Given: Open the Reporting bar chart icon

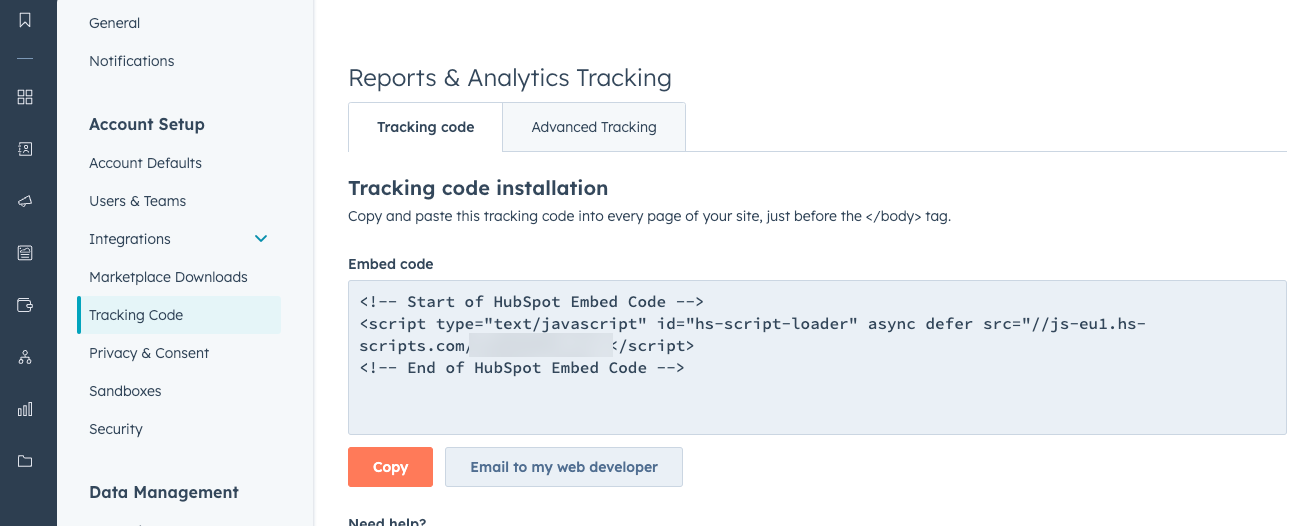Looking at the screenshot, I should click(x=25, y=409).
